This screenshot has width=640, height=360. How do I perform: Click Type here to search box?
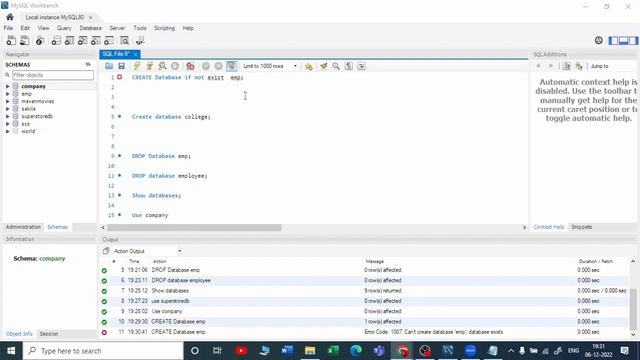tap(103, 351)
